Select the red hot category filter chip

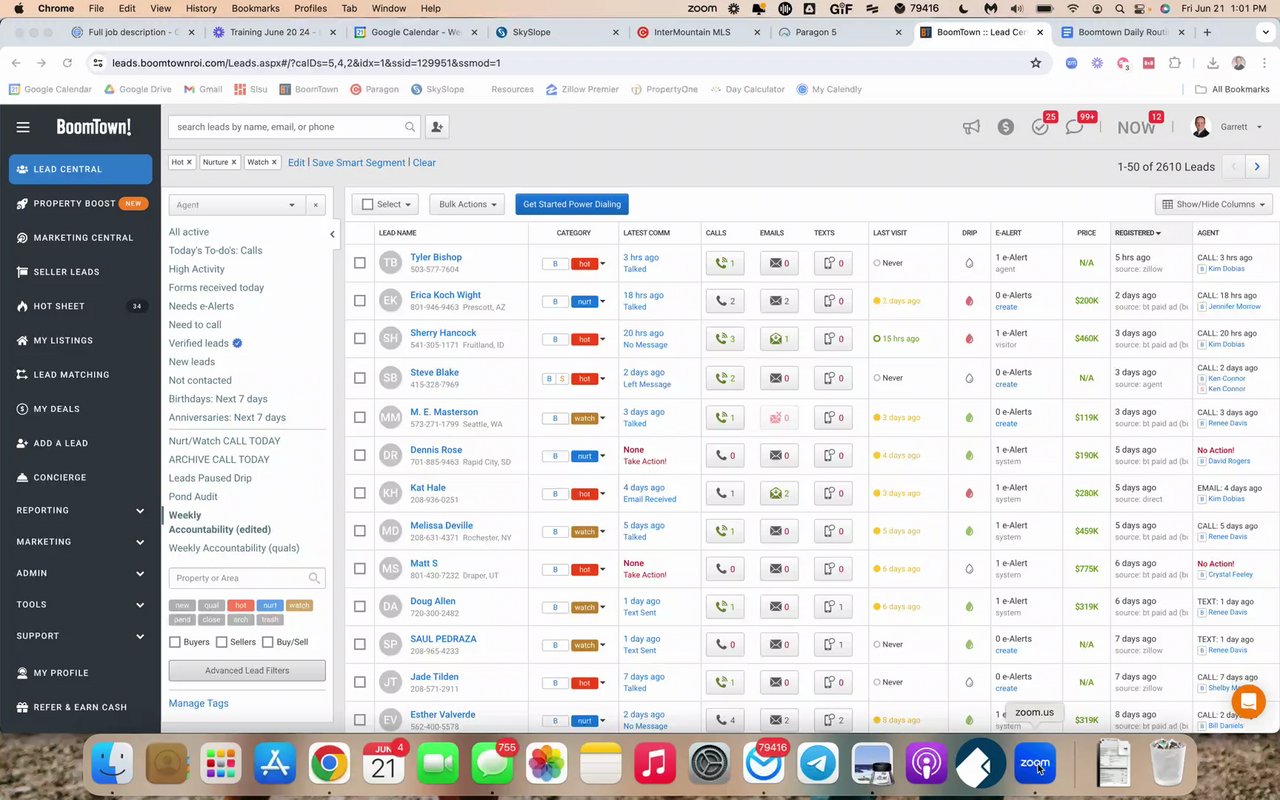coord(240,605)
